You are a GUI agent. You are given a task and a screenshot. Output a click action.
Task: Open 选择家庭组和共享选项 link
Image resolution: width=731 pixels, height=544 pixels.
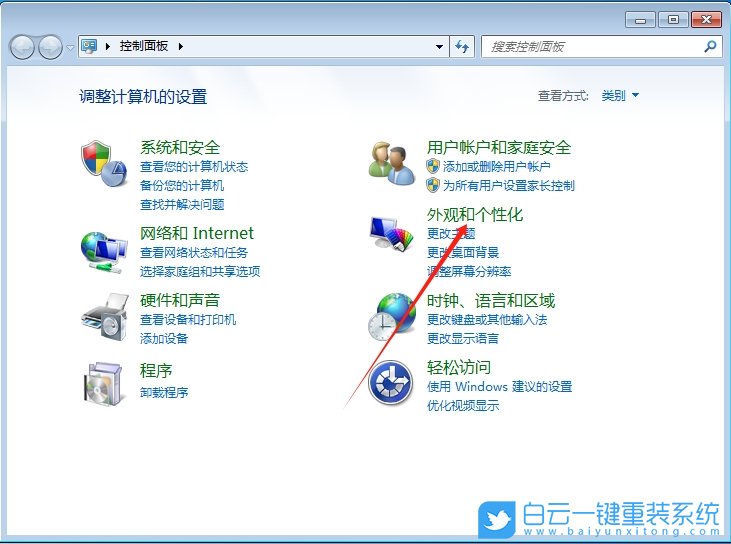tap(200, 271)
